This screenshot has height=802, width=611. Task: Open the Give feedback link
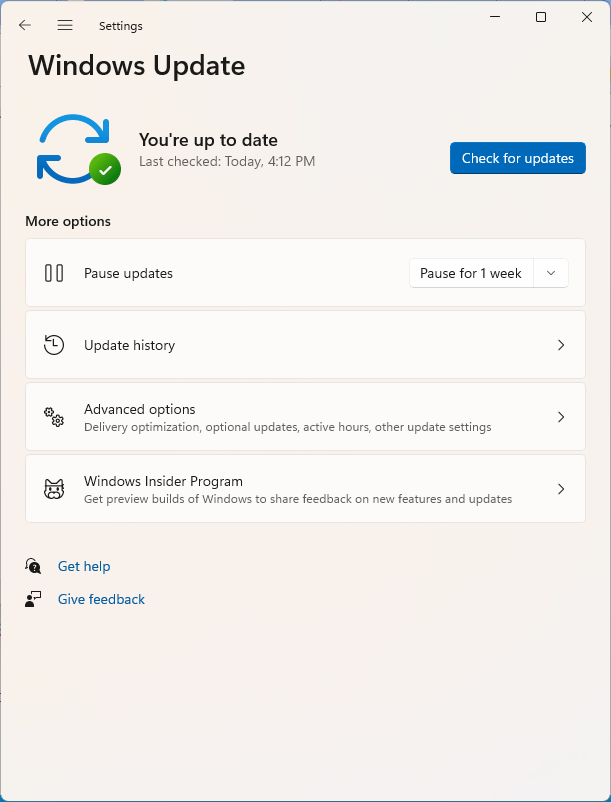101,599
